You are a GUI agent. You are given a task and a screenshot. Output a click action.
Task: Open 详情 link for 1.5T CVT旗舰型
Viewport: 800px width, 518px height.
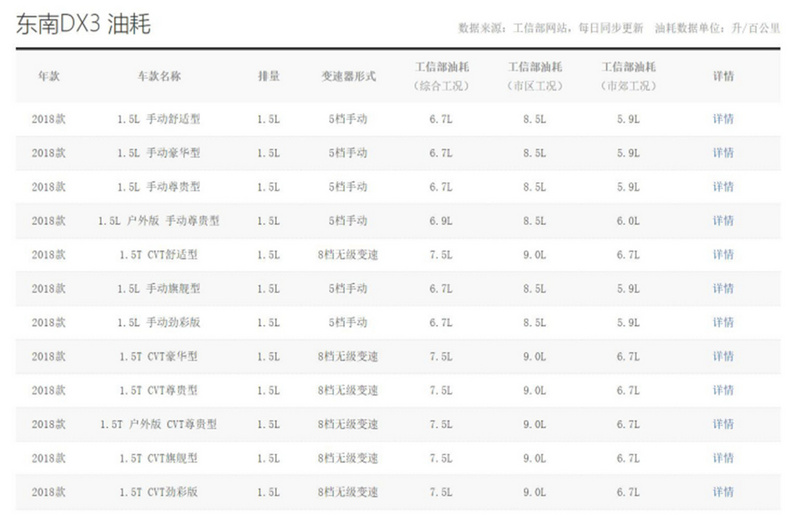click(x=723, y=458)
